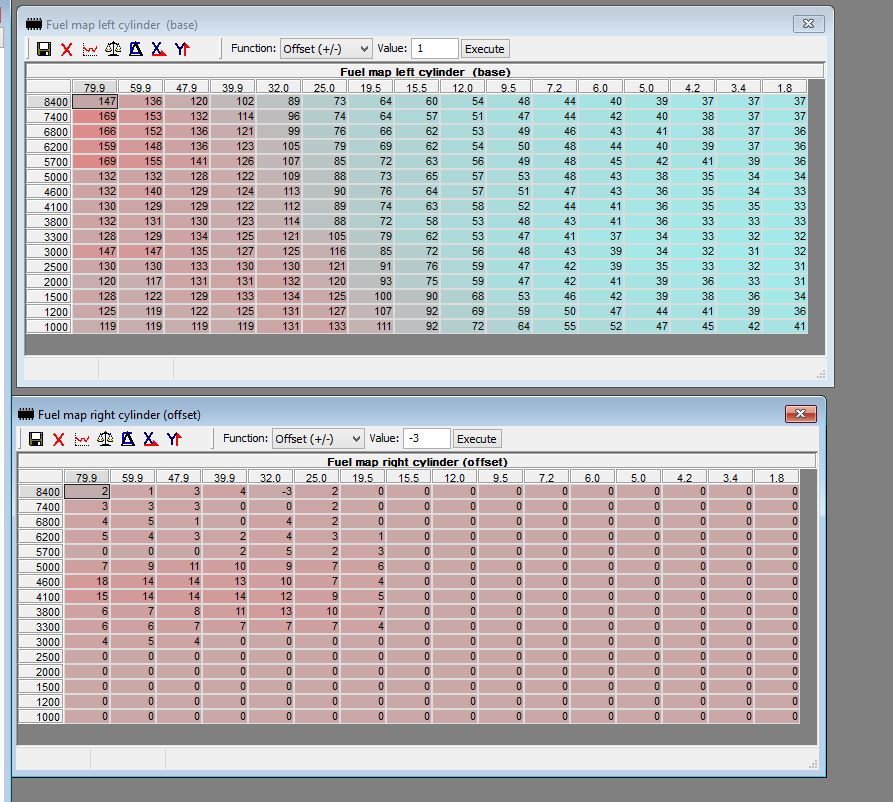Click the Y-axis arrow icon in right cylinder toolbar
This screenshot has width=893, height=802.
click(174, 439)
